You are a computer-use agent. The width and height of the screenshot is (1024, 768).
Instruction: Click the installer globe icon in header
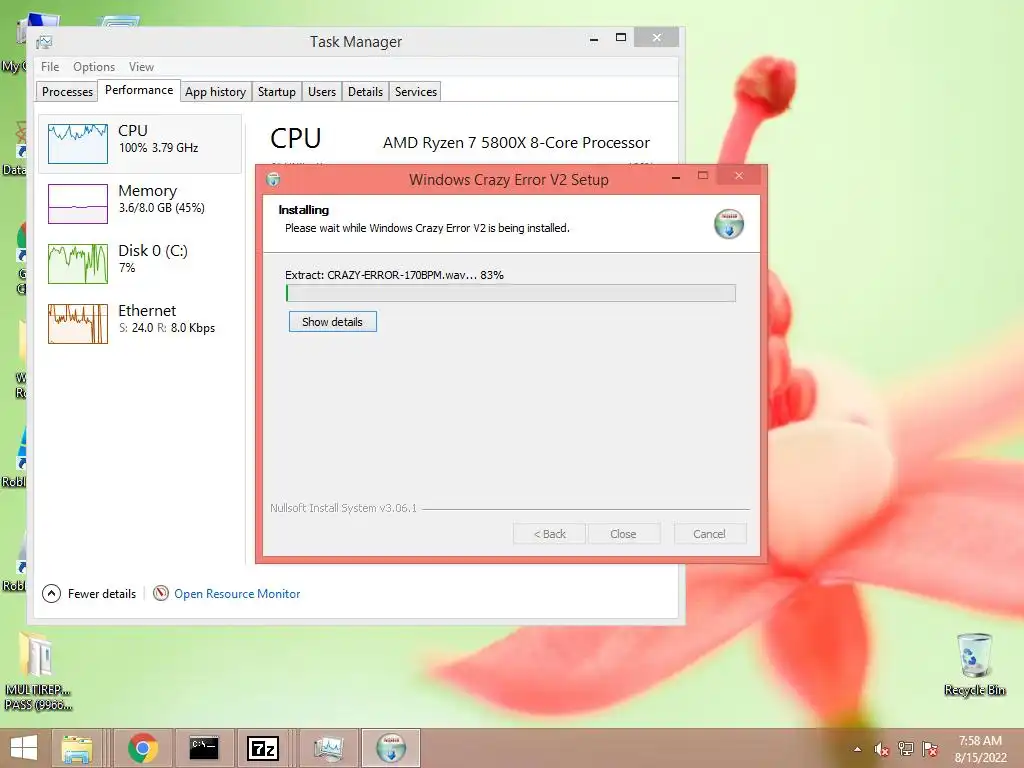point(729,224)
